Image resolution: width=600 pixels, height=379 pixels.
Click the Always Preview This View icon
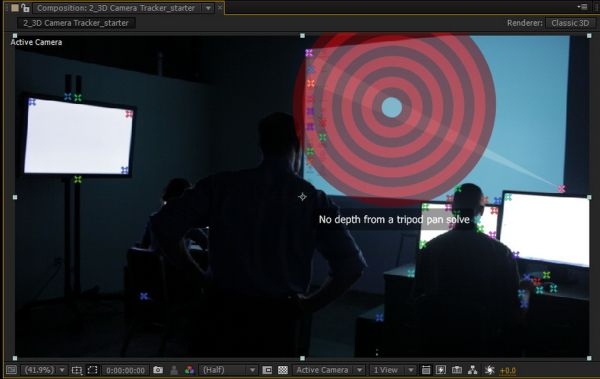pyautogui.click(x=11, y=370)
